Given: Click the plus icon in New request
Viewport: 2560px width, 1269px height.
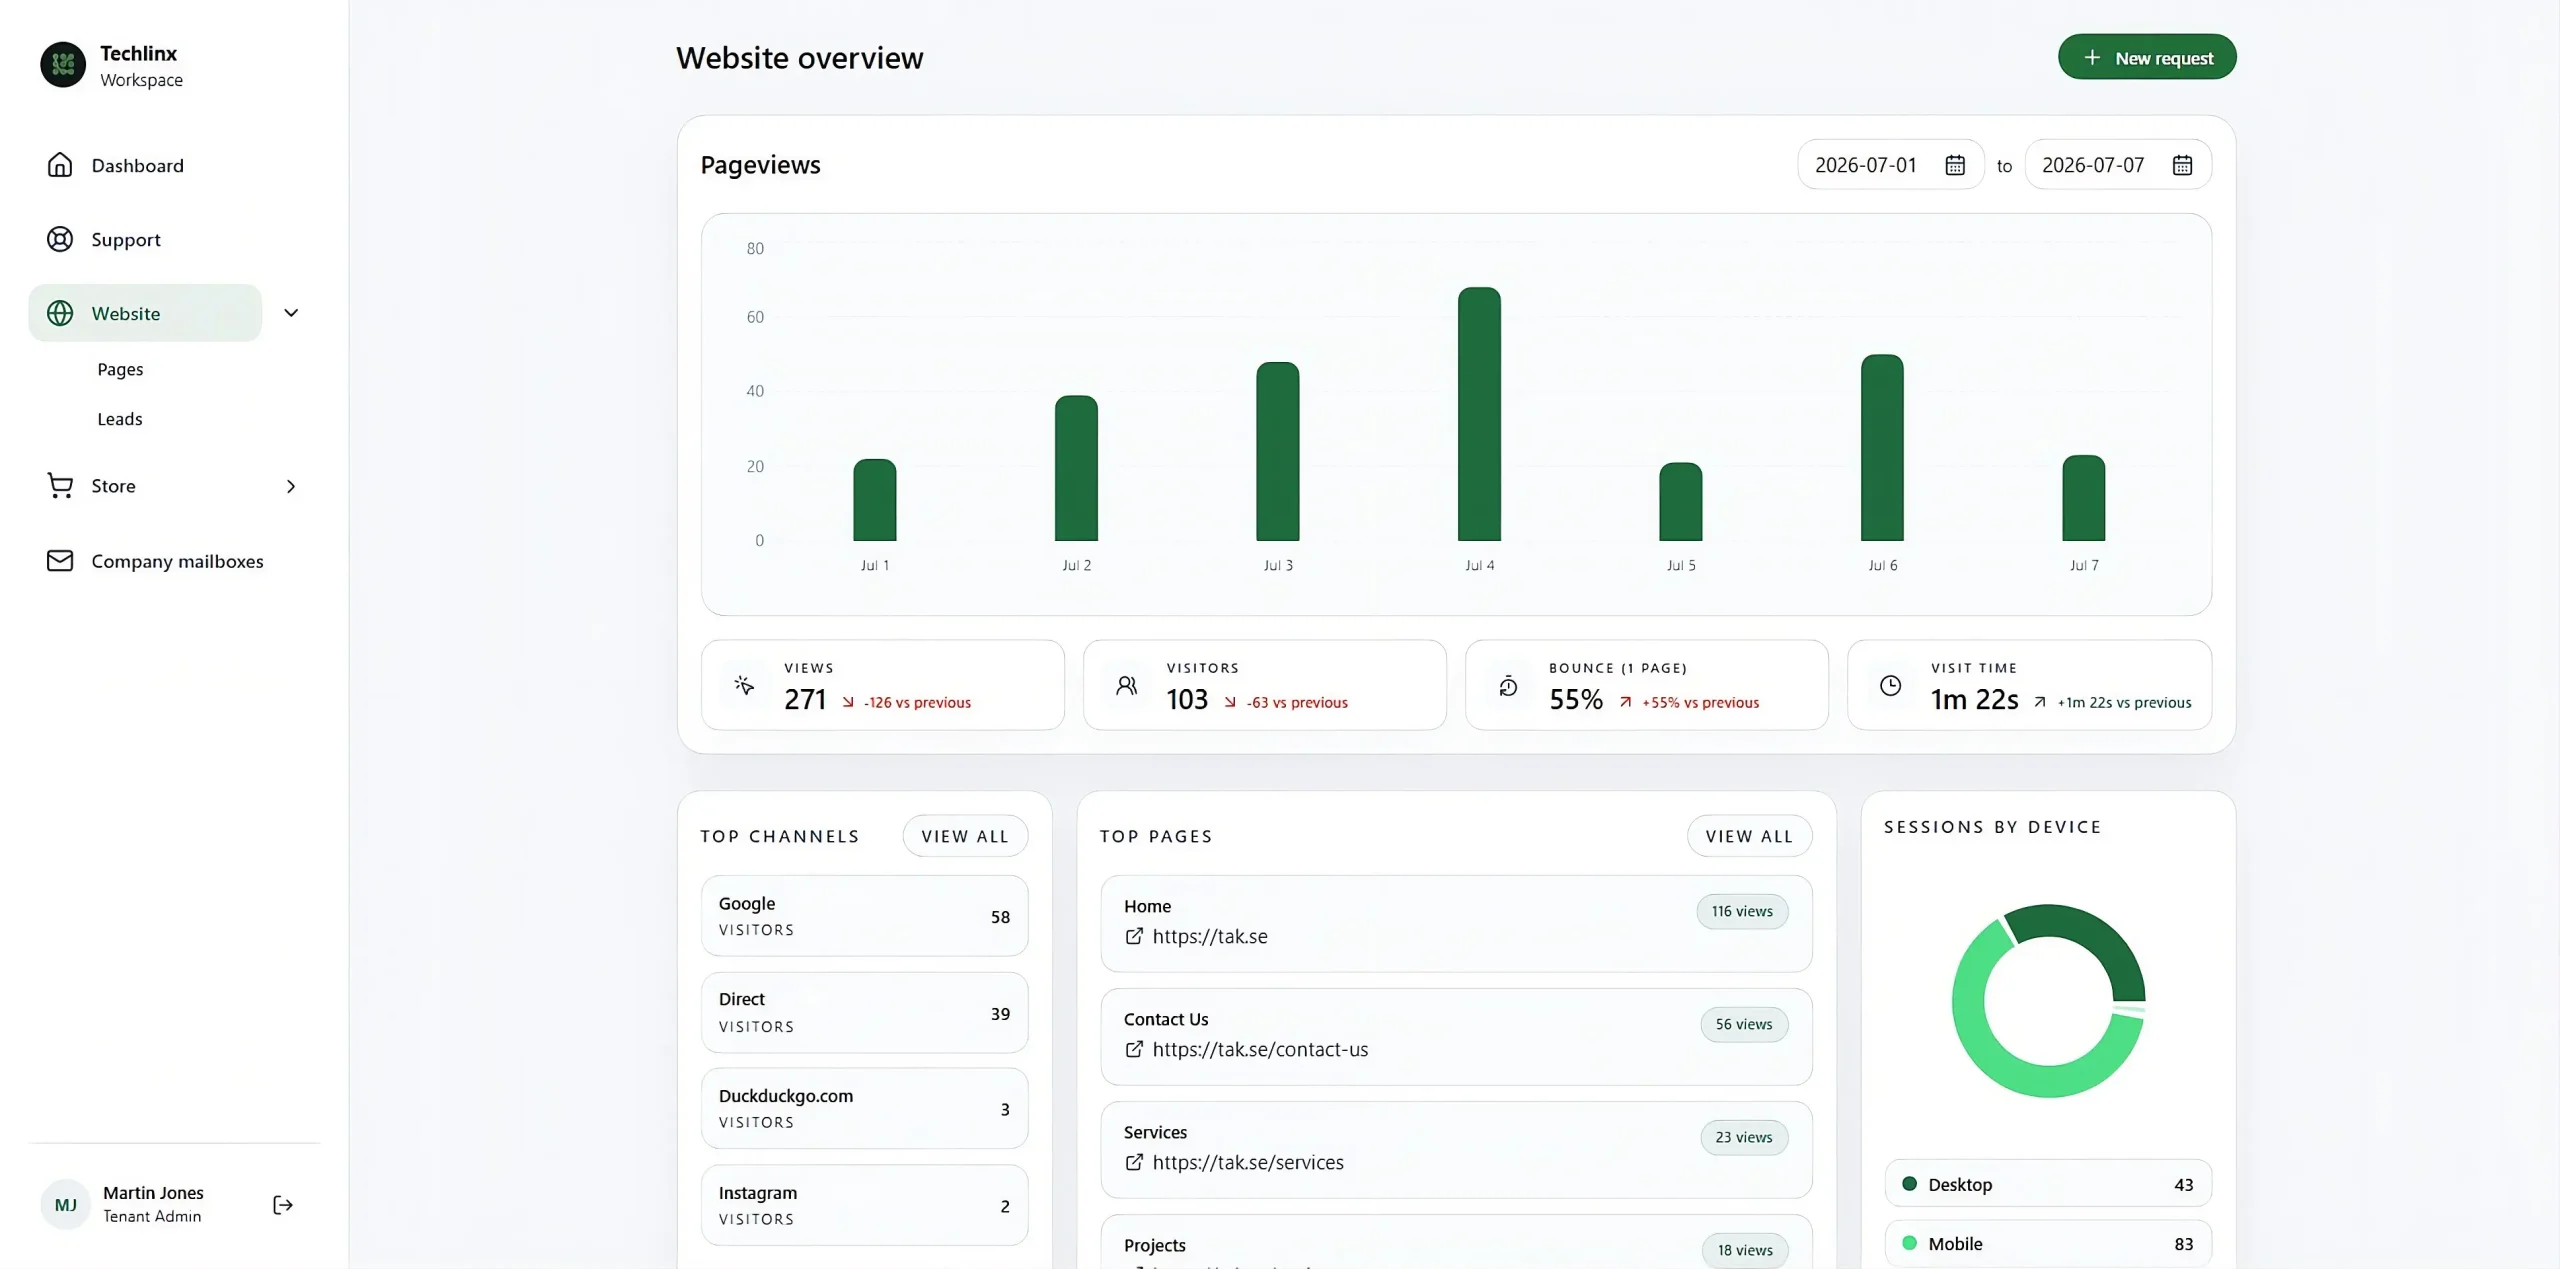Looking at the screenshot, I should click(2092, 57).
